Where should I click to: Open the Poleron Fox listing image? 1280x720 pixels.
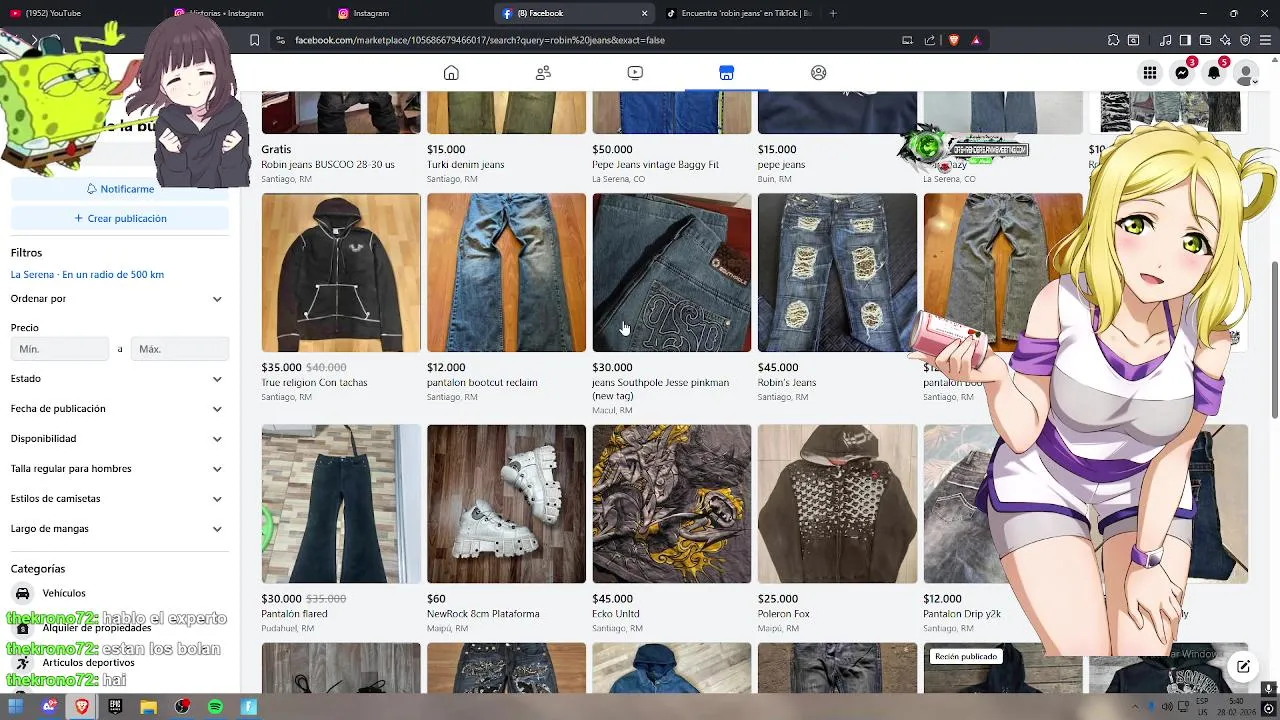coord(837,504)
